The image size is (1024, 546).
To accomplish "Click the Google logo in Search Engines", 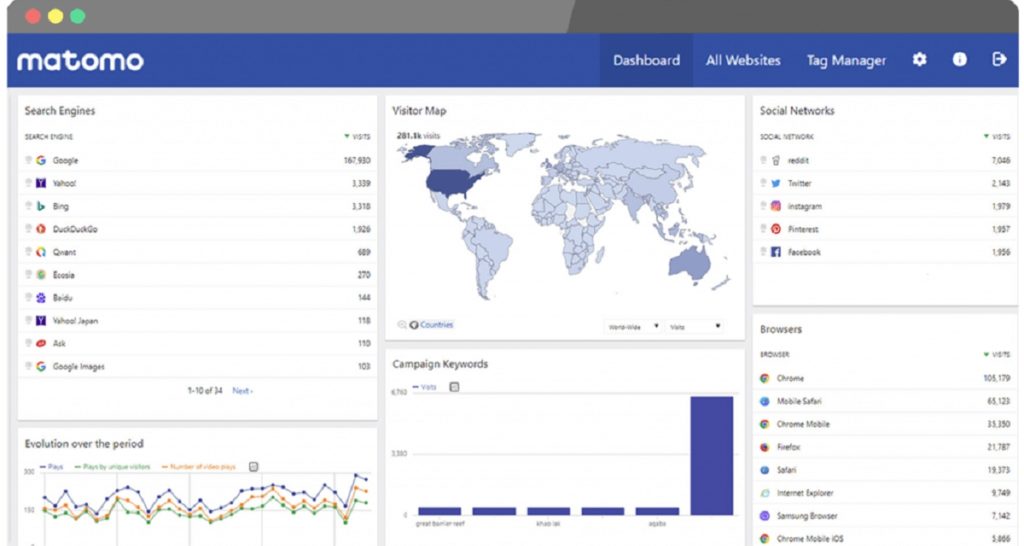I will pyautogui.click(x=41, y=160).
